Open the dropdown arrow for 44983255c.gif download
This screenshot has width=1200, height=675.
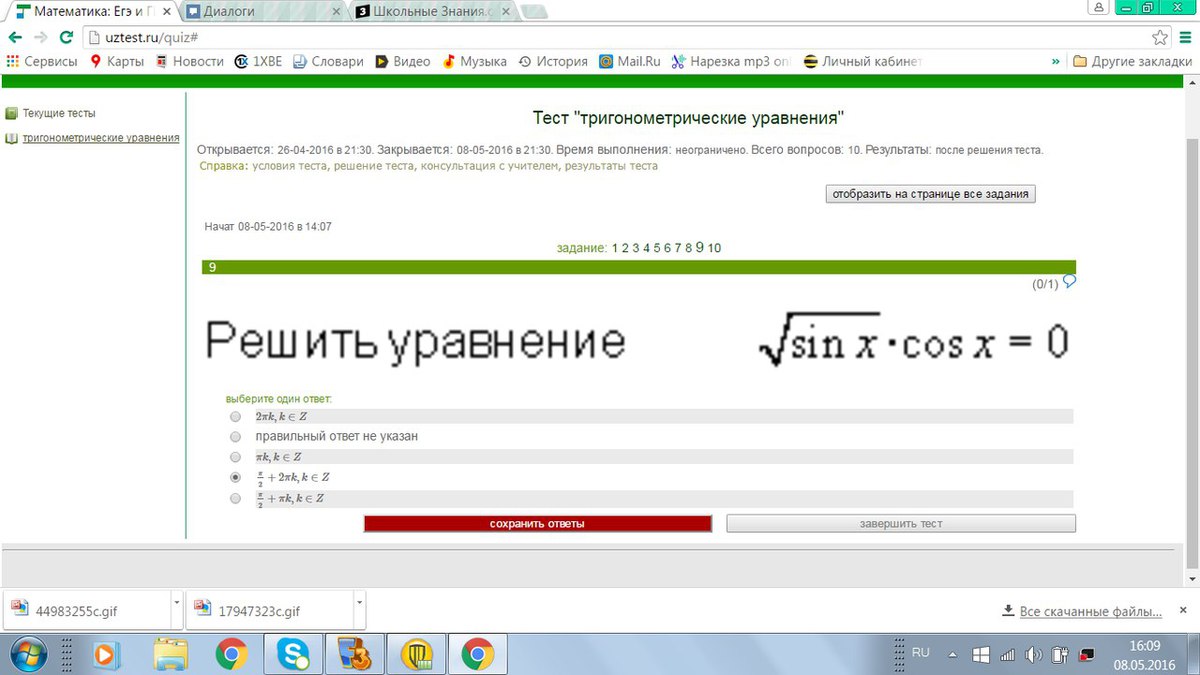point(176,604)
